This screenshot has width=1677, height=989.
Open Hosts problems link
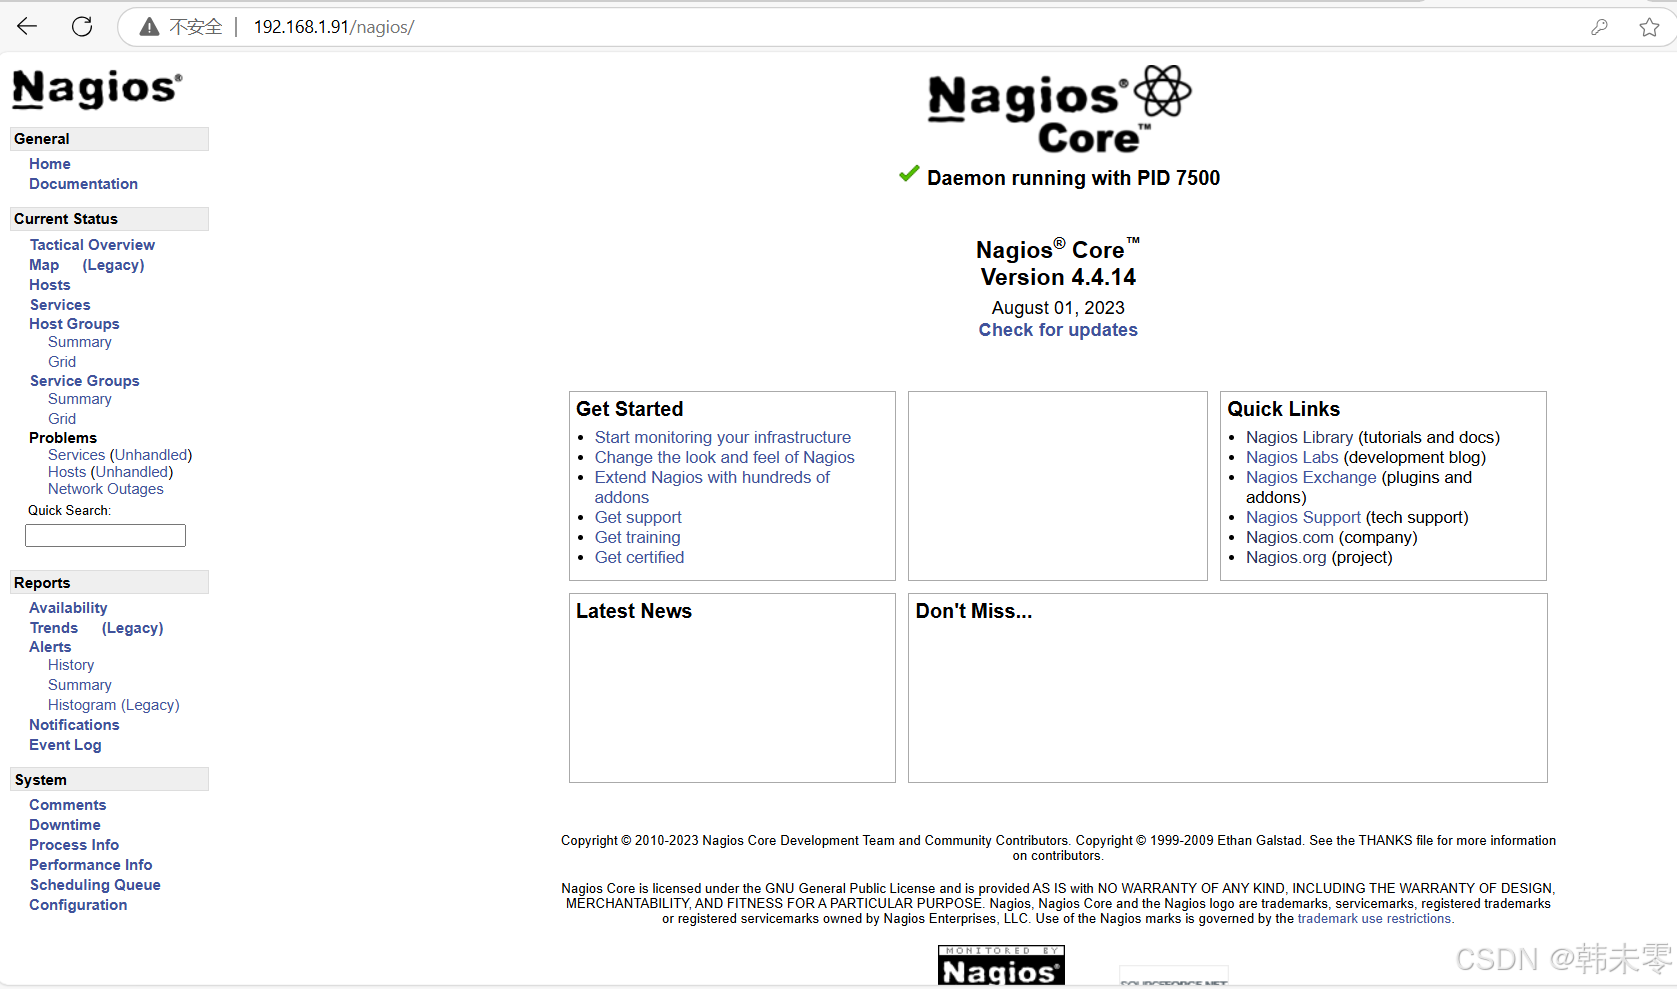[67, 472]
